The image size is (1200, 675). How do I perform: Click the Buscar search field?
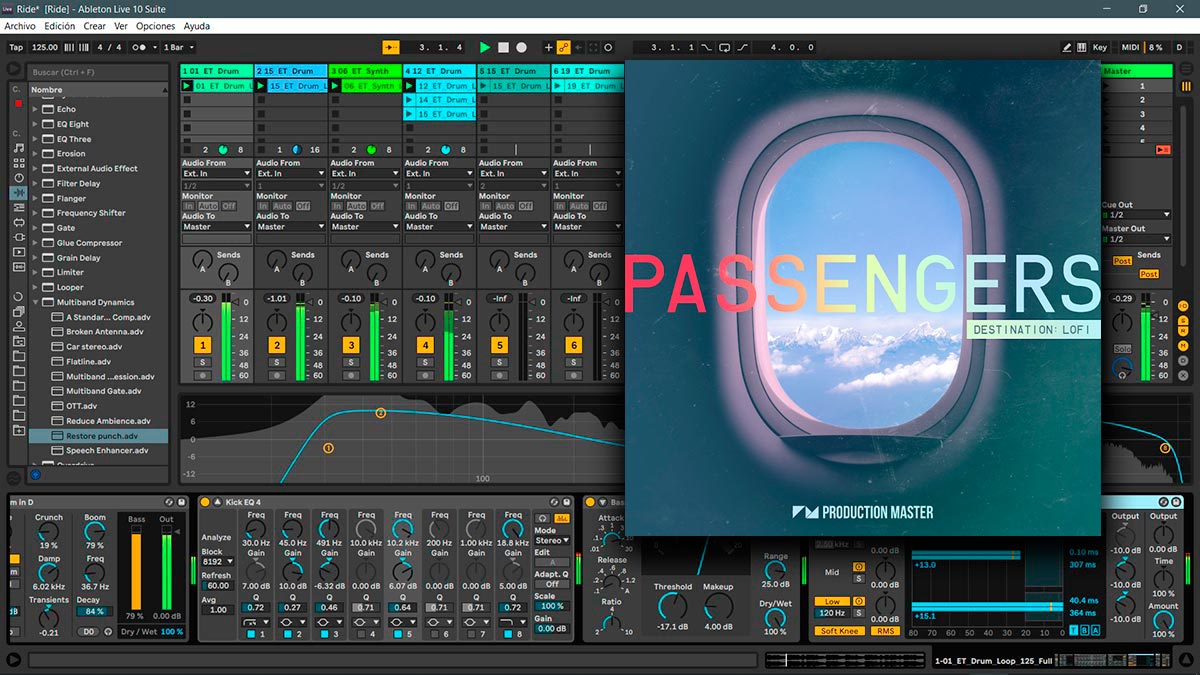[x=98, y=72]
